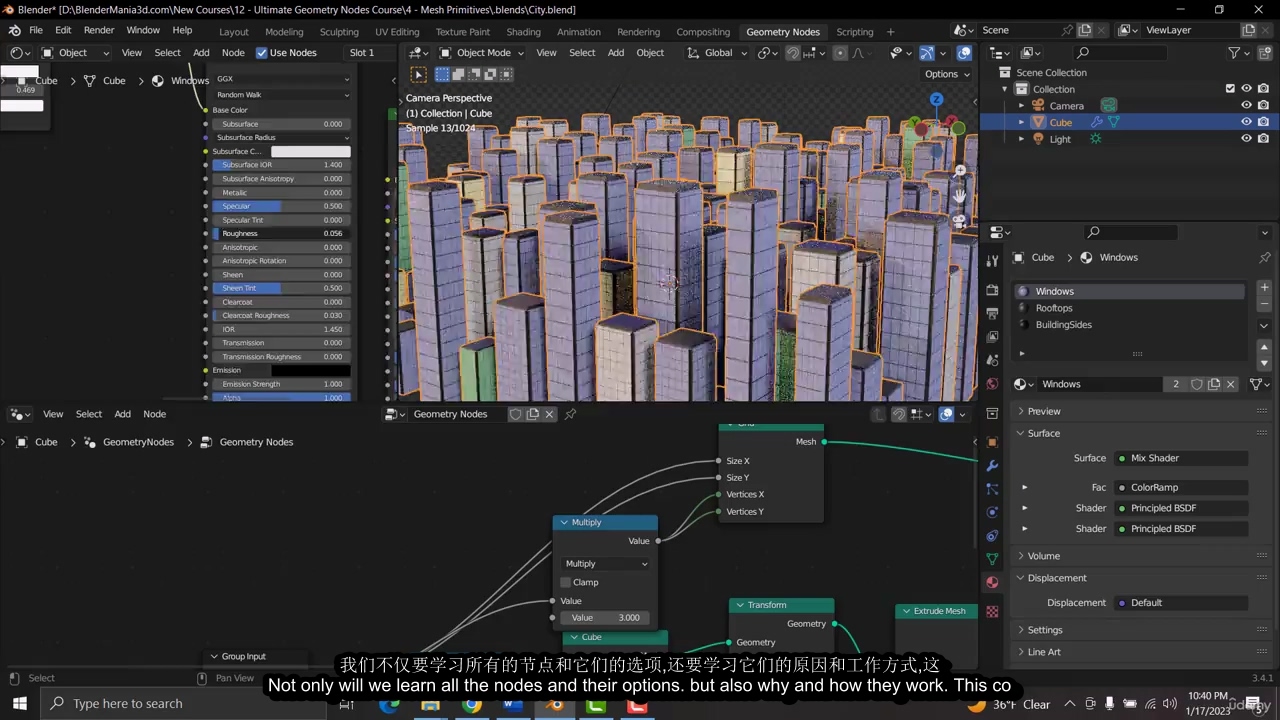Open the Render menu
This screenshot has height=720, width=1280.
click(99, 30)
